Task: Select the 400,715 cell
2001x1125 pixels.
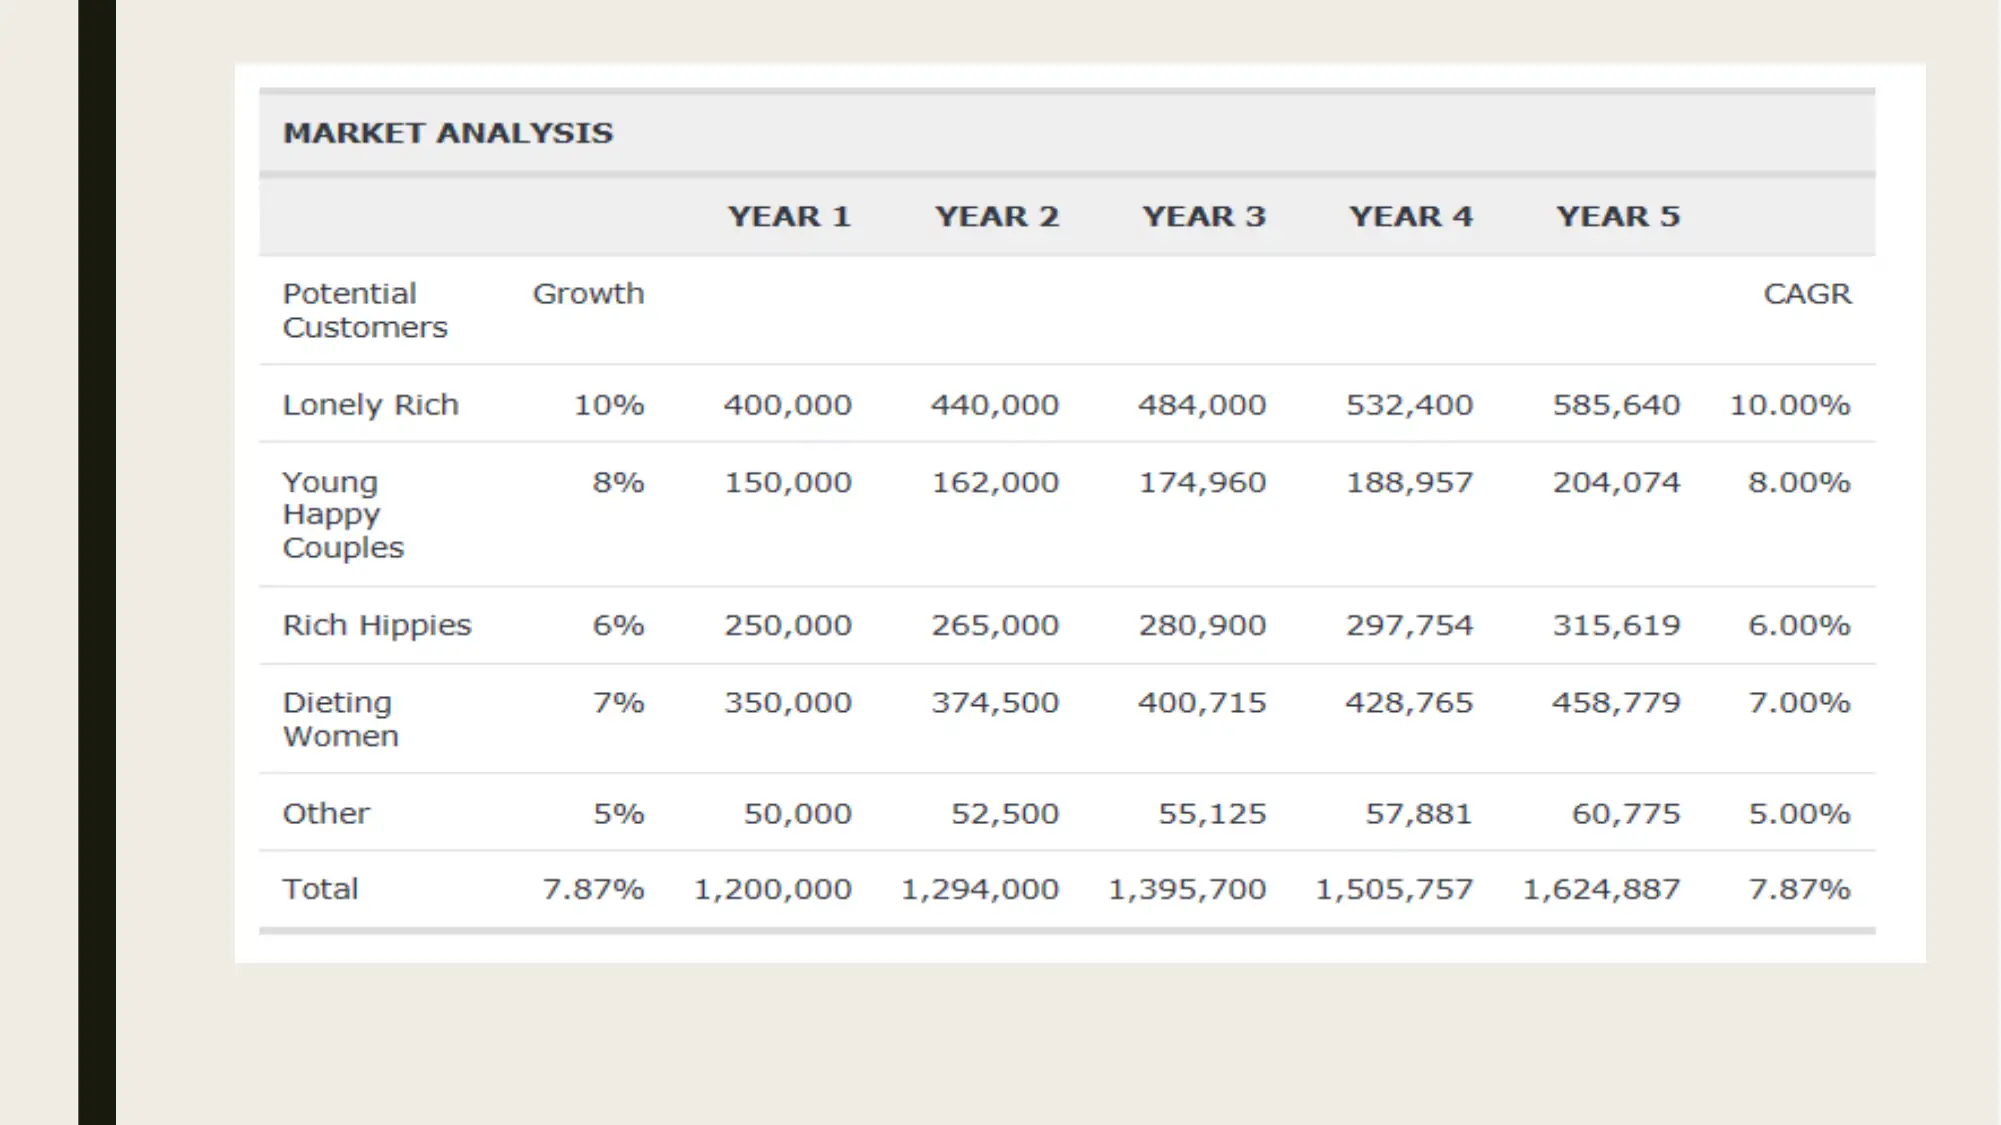Action: [x=1202, y=703]
